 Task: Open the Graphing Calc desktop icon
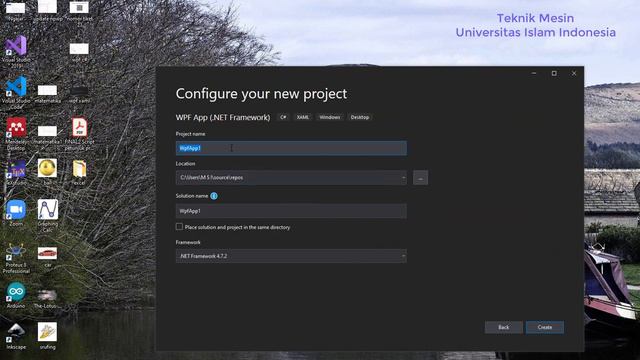tap(47, 215)
